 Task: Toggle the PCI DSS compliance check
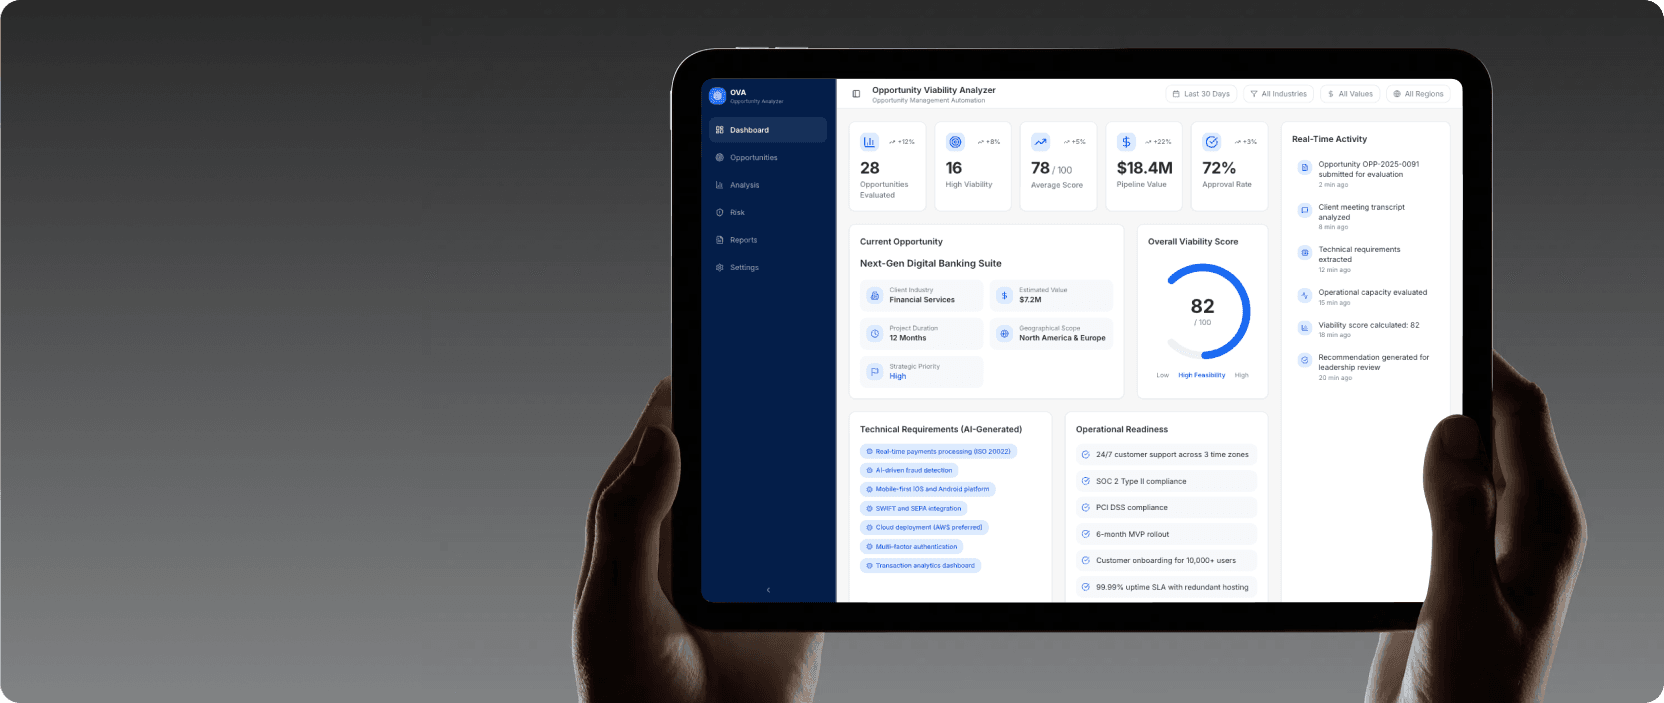[x=1085, y=508]
